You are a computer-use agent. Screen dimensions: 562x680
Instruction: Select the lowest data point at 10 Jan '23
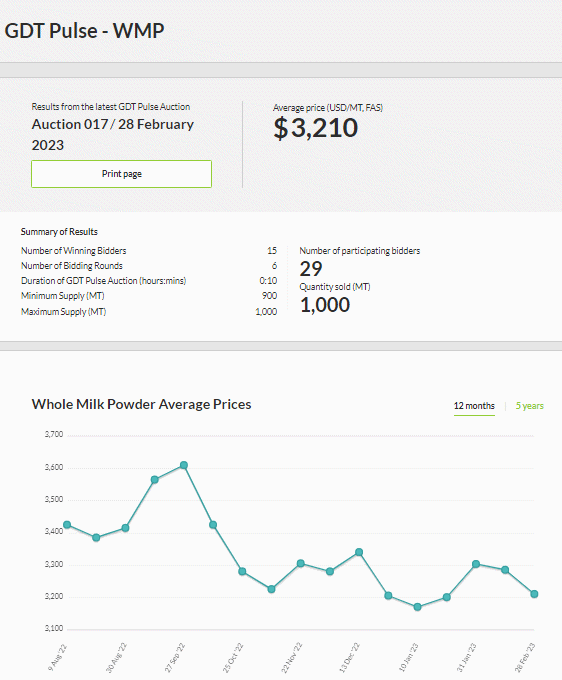[418, 607]
